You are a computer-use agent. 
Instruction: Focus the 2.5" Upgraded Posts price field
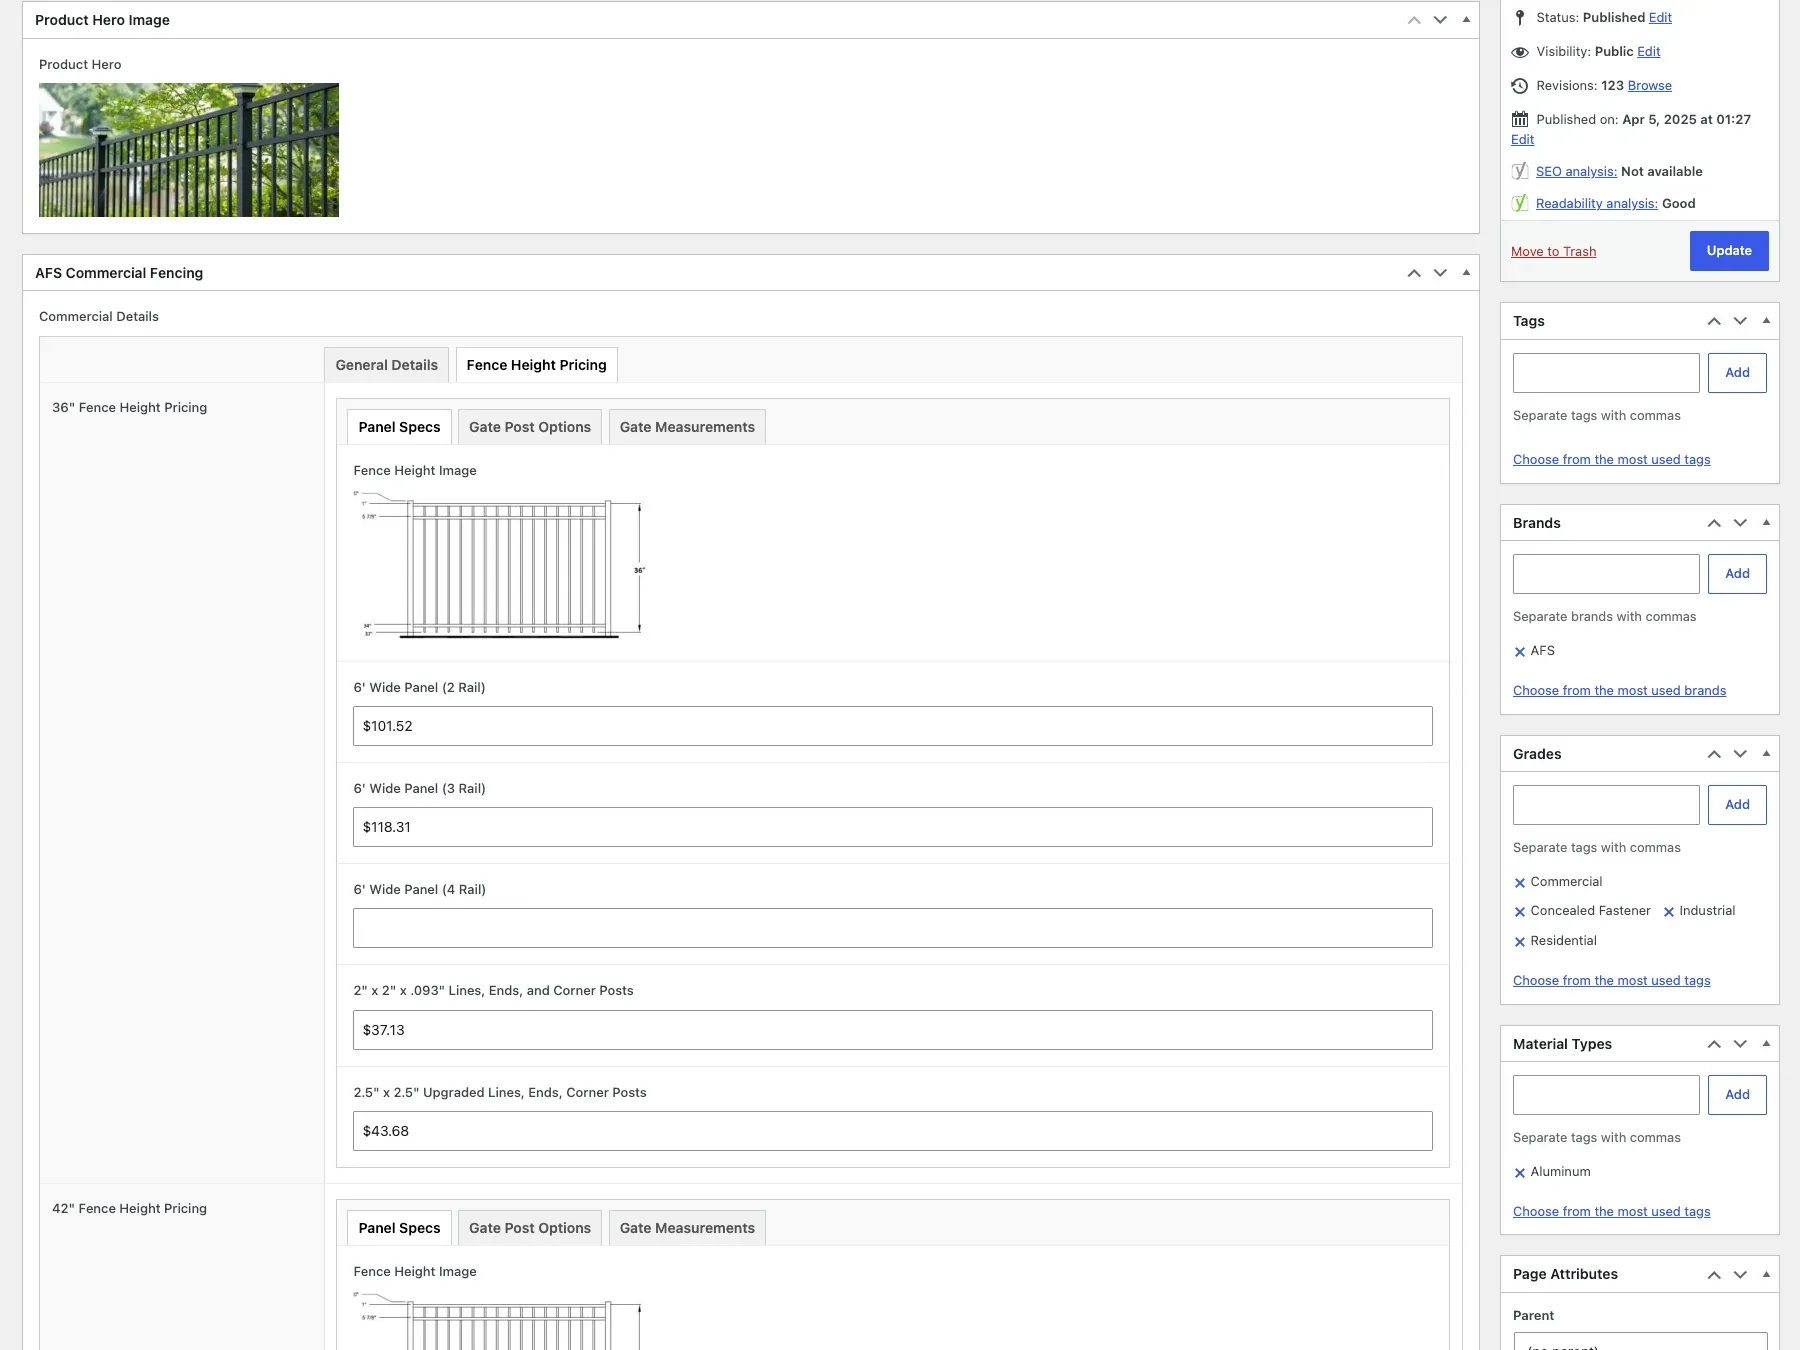tap(892, 1131)
